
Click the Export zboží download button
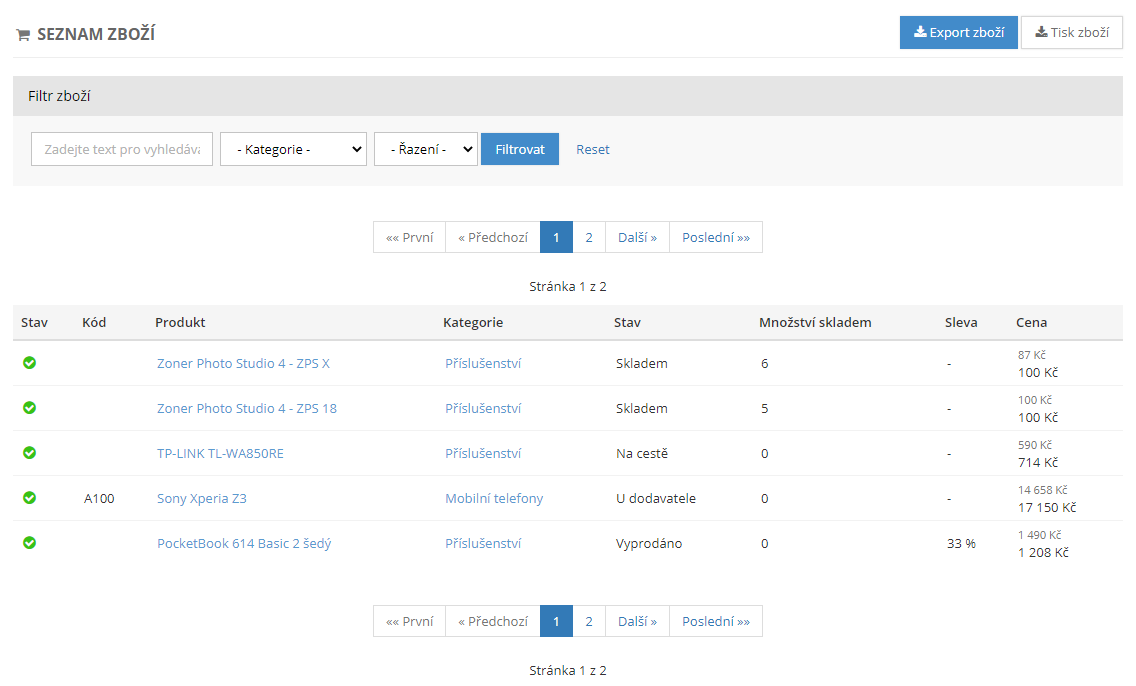pyautogui.click(x=958, y=32)
